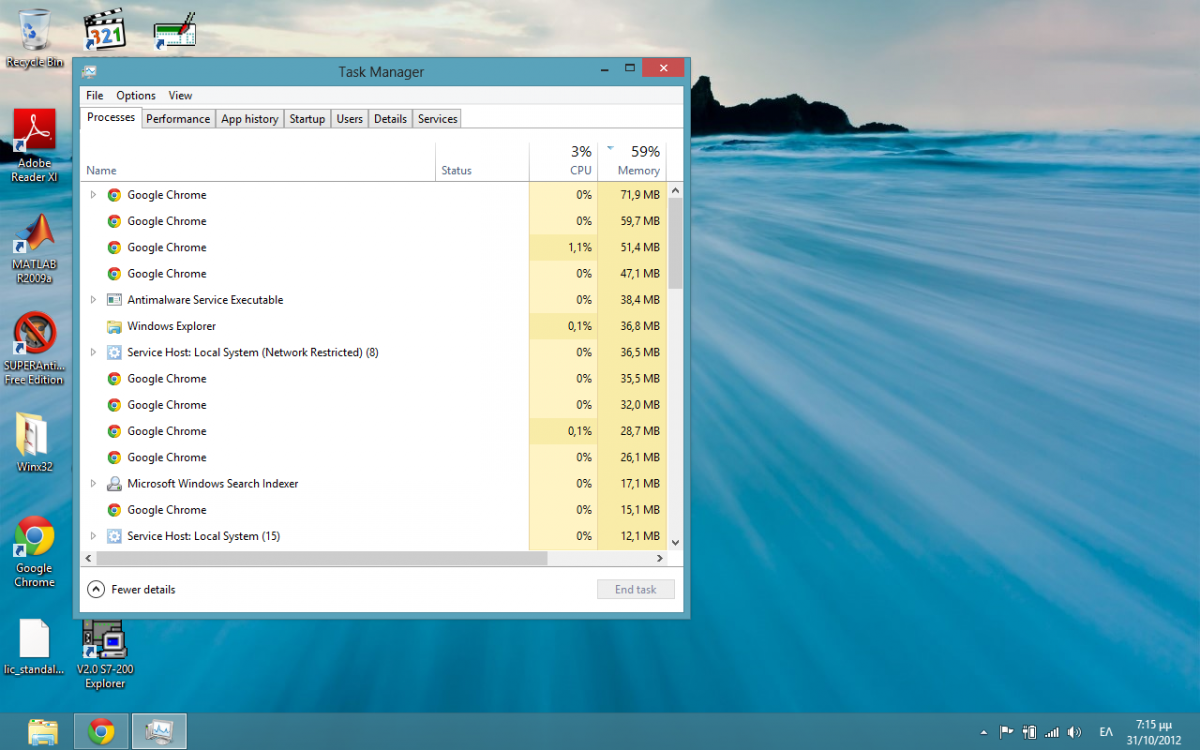This screenshot has height=750, width=1200.
Task: Switch to the Performance tab
Action: point(178,119)
